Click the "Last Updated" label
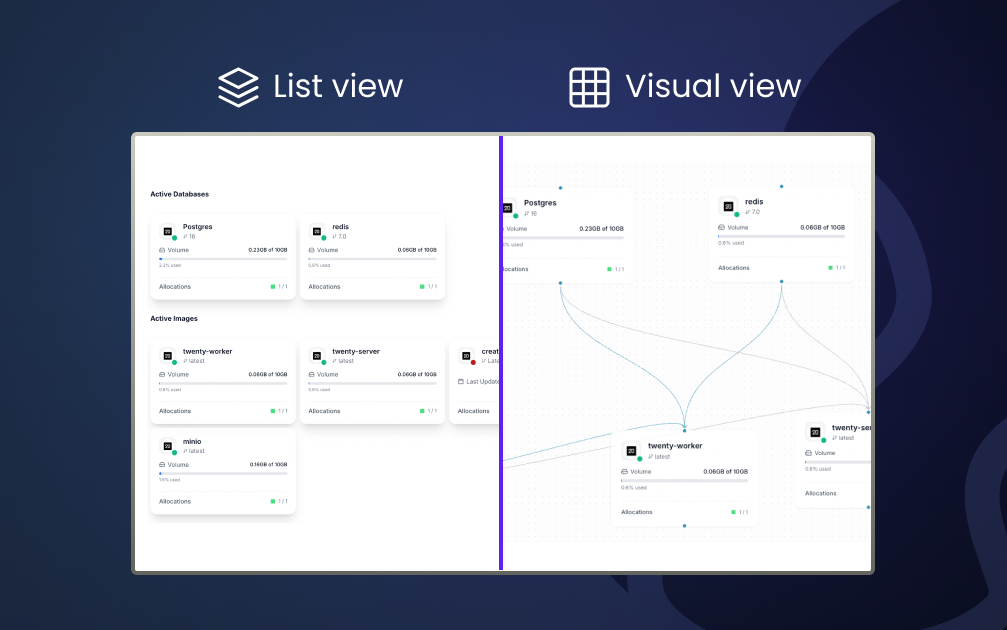 [483, 381]
